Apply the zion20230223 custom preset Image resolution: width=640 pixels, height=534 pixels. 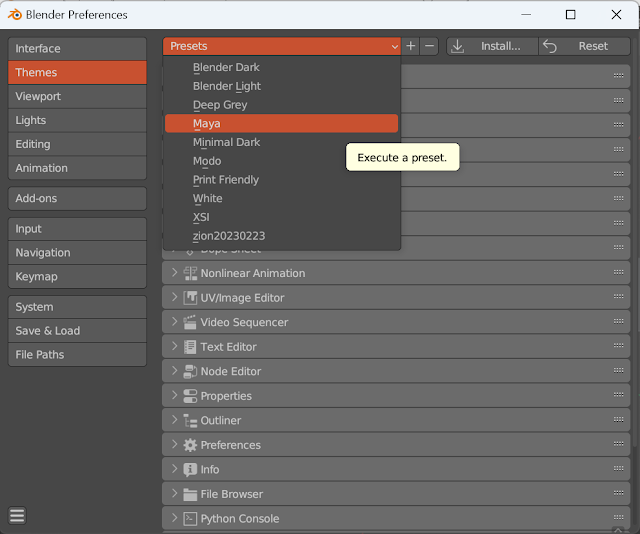[281, 236]
